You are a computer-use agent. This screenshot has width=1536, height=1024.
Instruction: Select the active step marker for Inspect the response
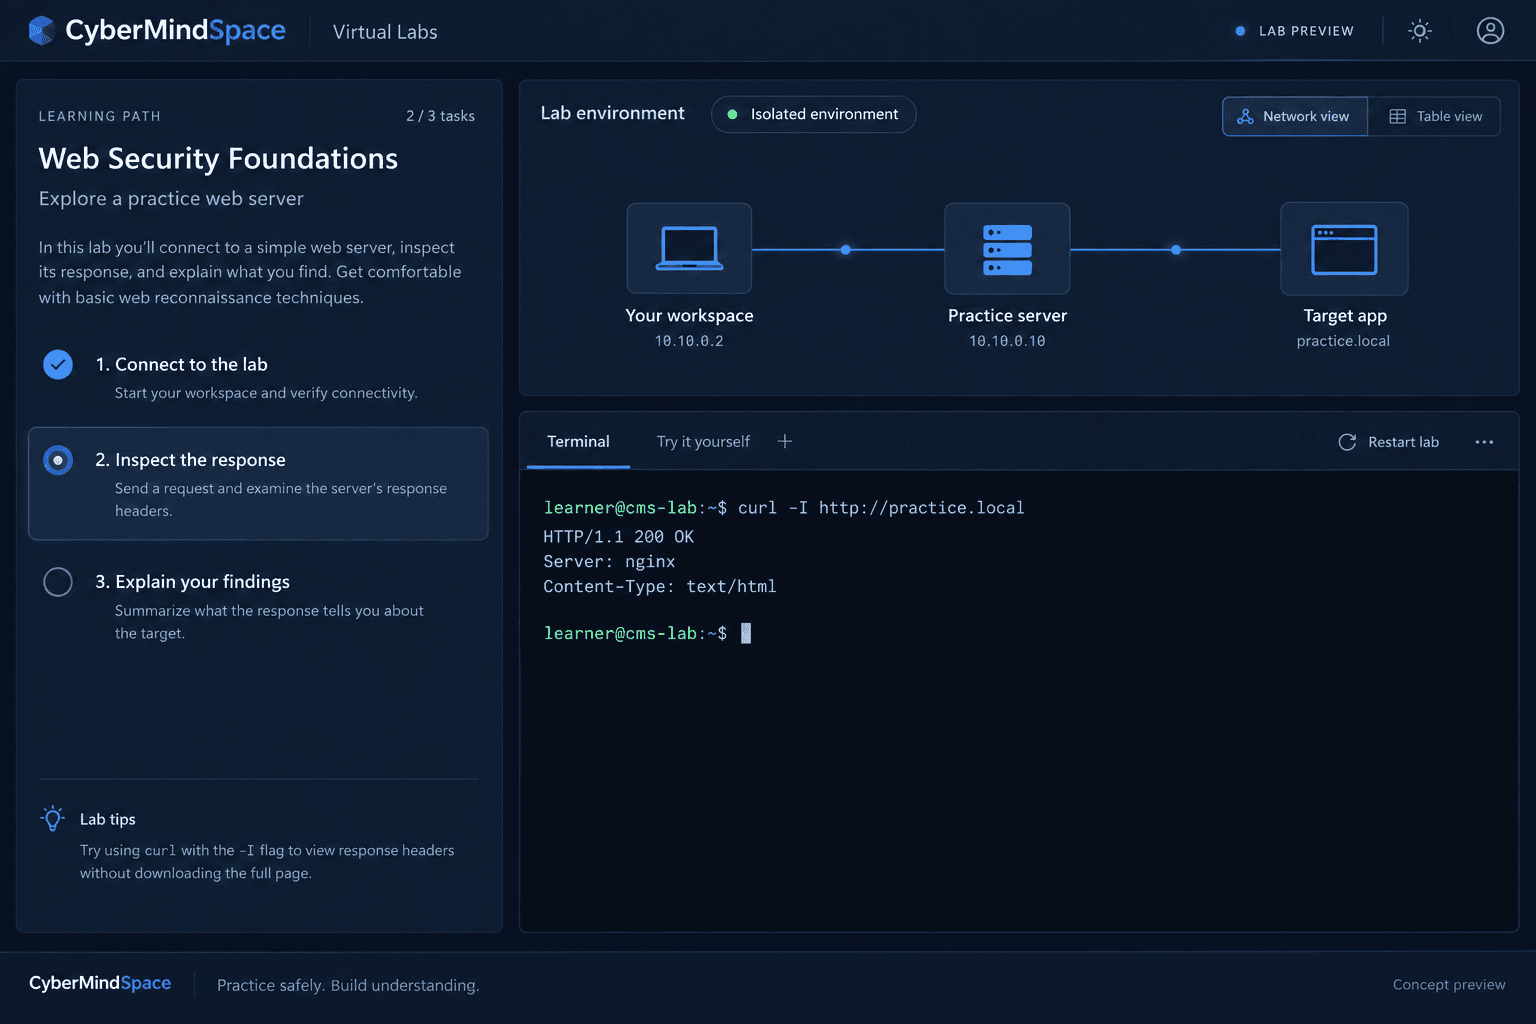point(58,460)
